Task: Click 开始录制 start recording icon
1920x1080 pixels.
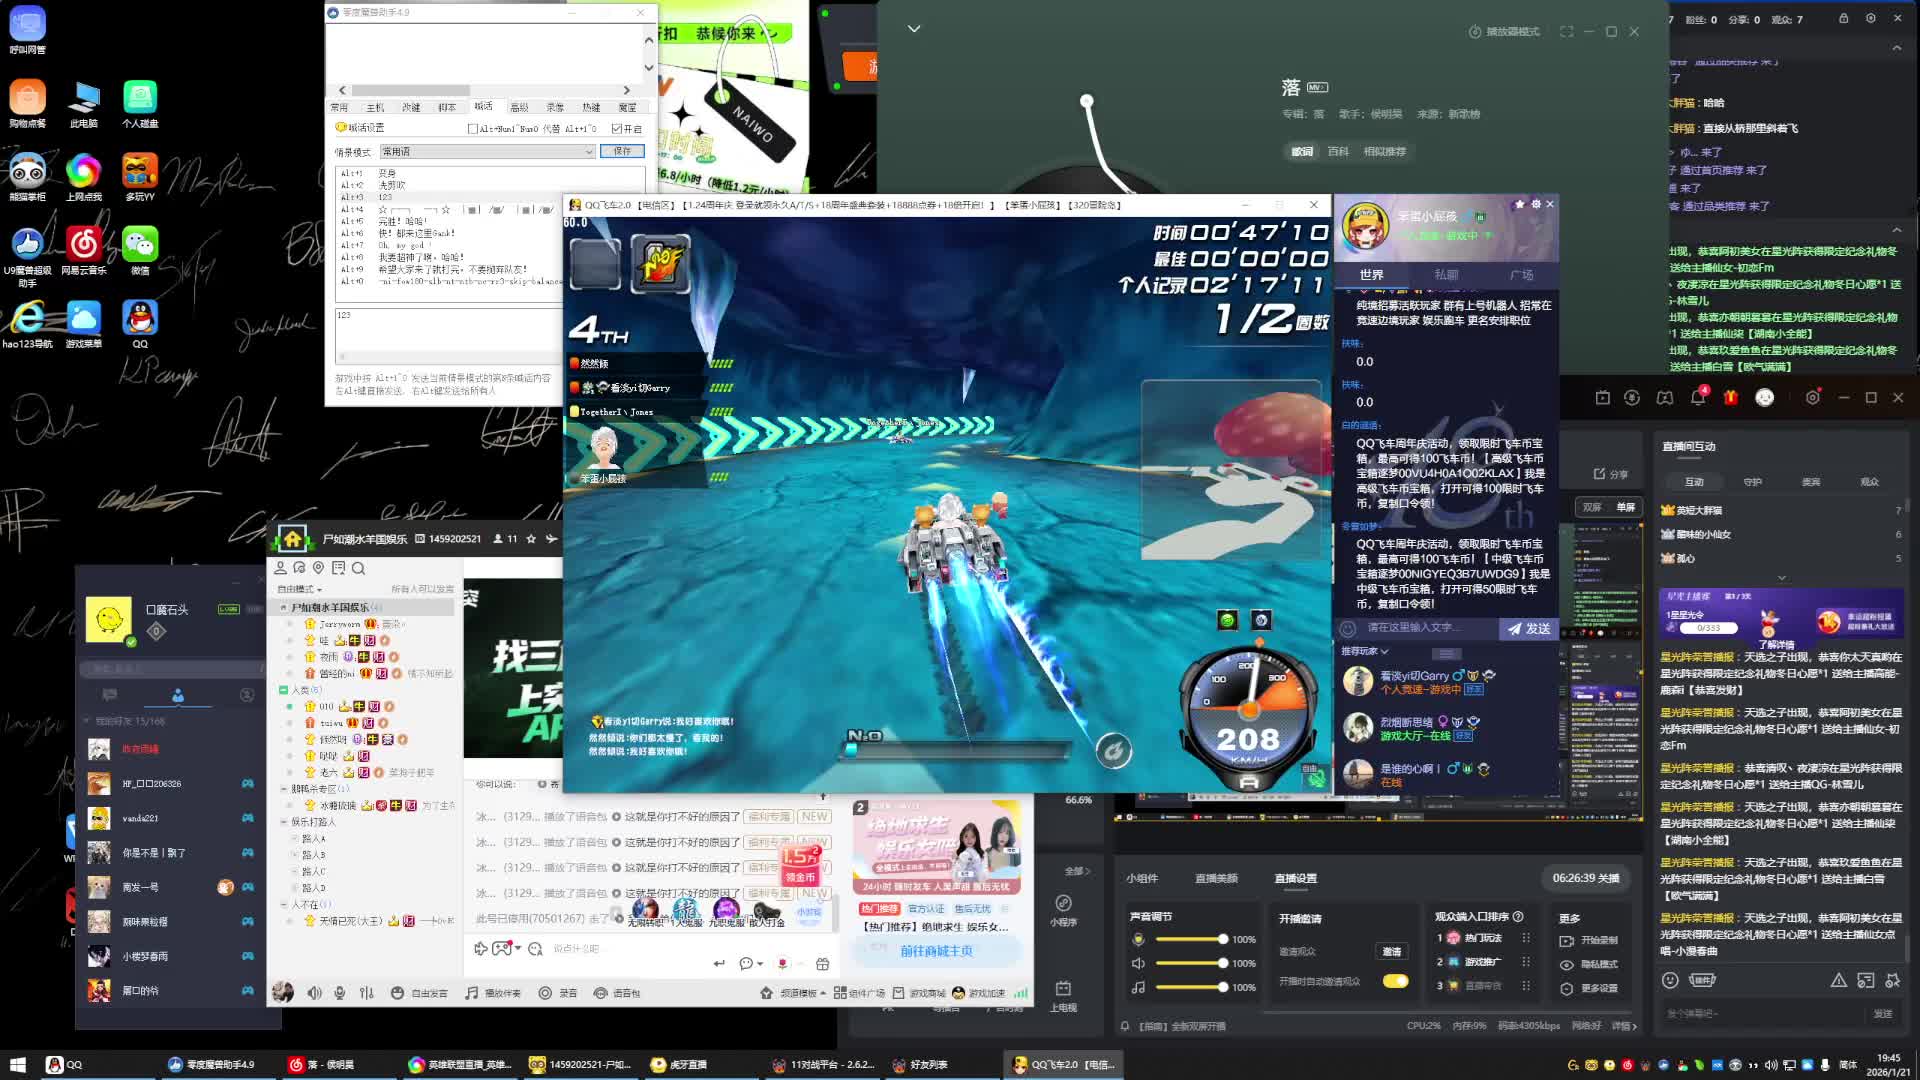Action: 1567,941
